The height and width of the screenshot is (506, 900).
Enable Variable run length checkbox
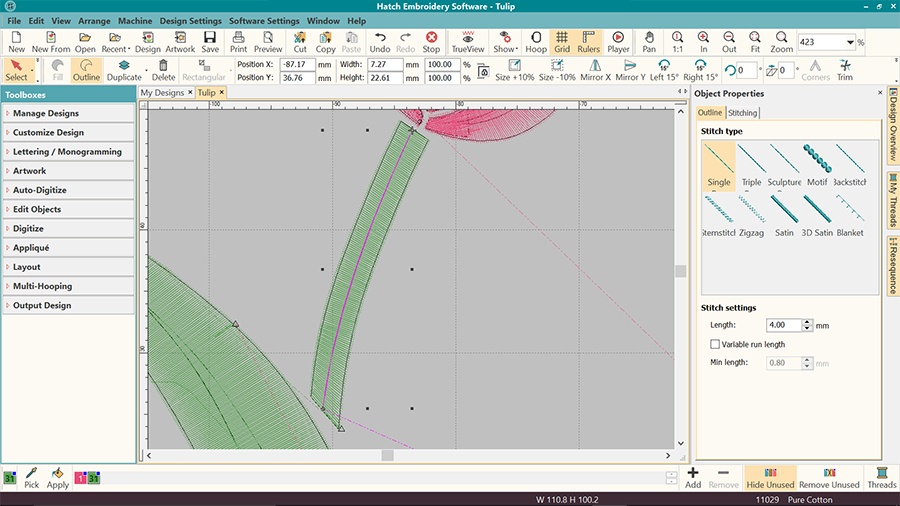[715, 344]
